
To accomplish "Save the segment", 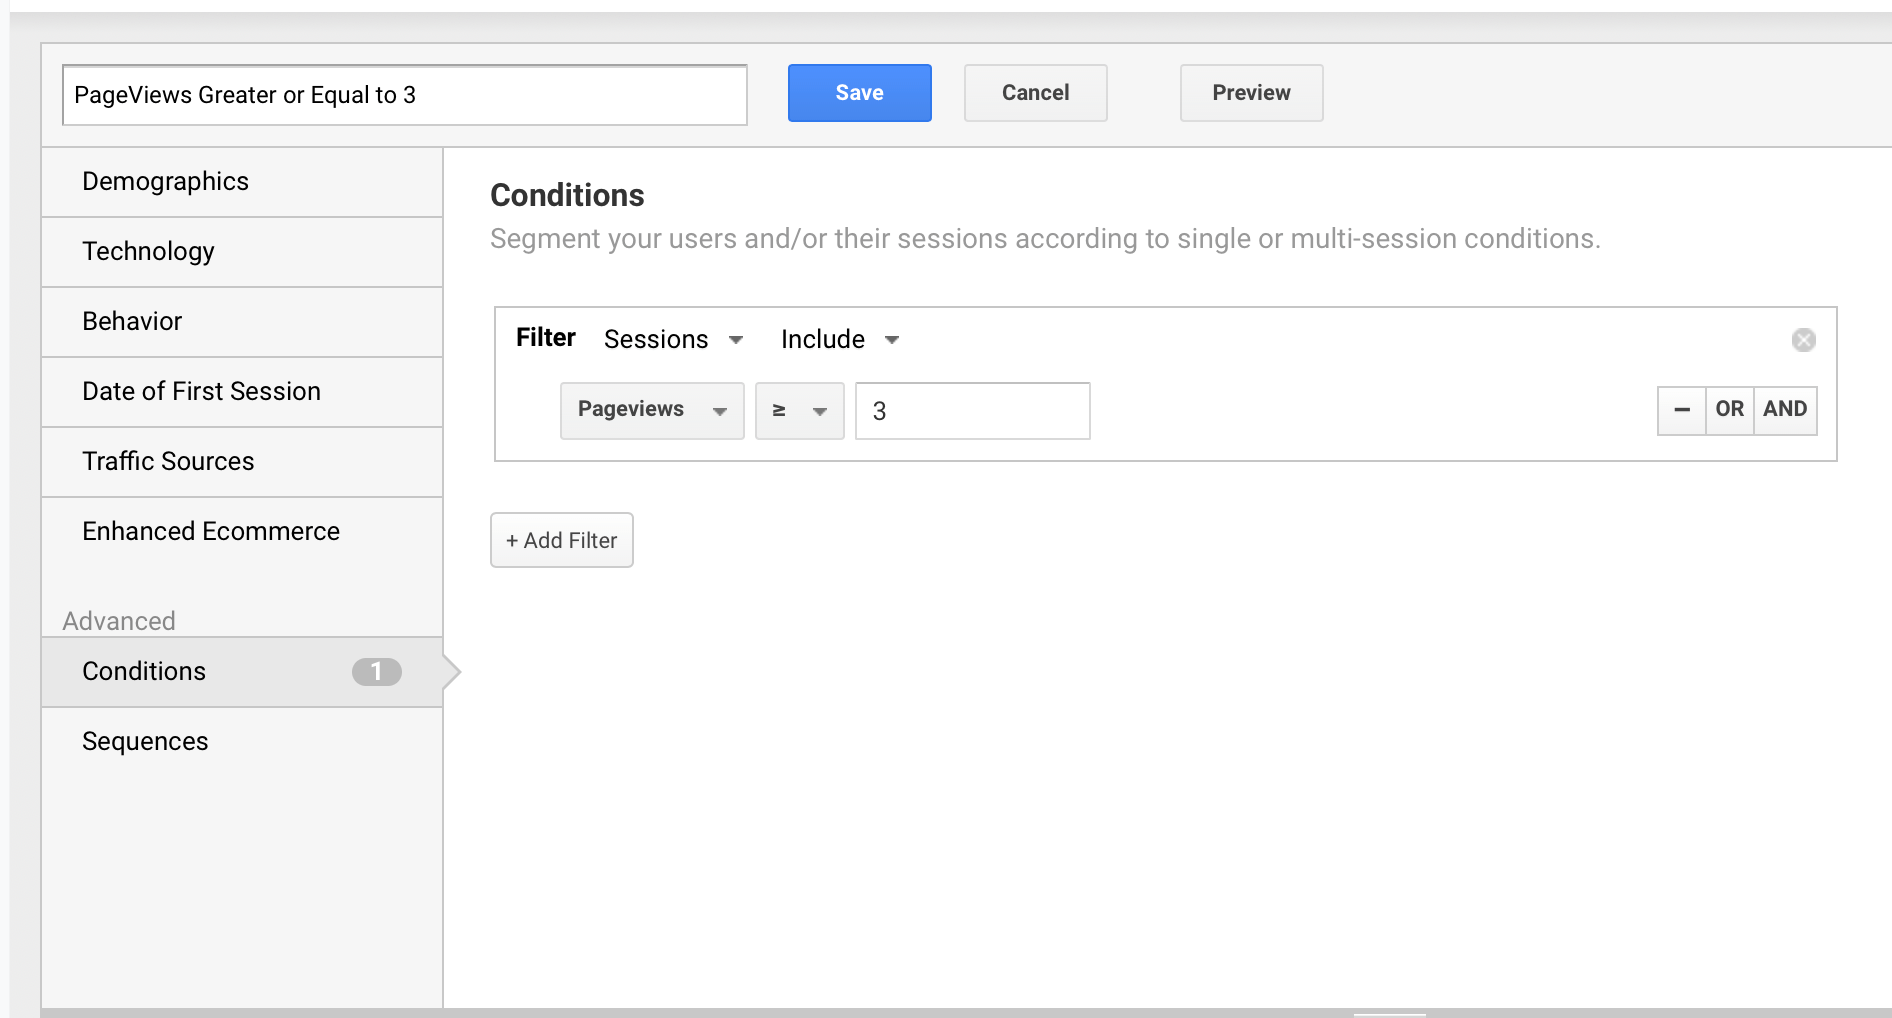I will click(859, 93).
